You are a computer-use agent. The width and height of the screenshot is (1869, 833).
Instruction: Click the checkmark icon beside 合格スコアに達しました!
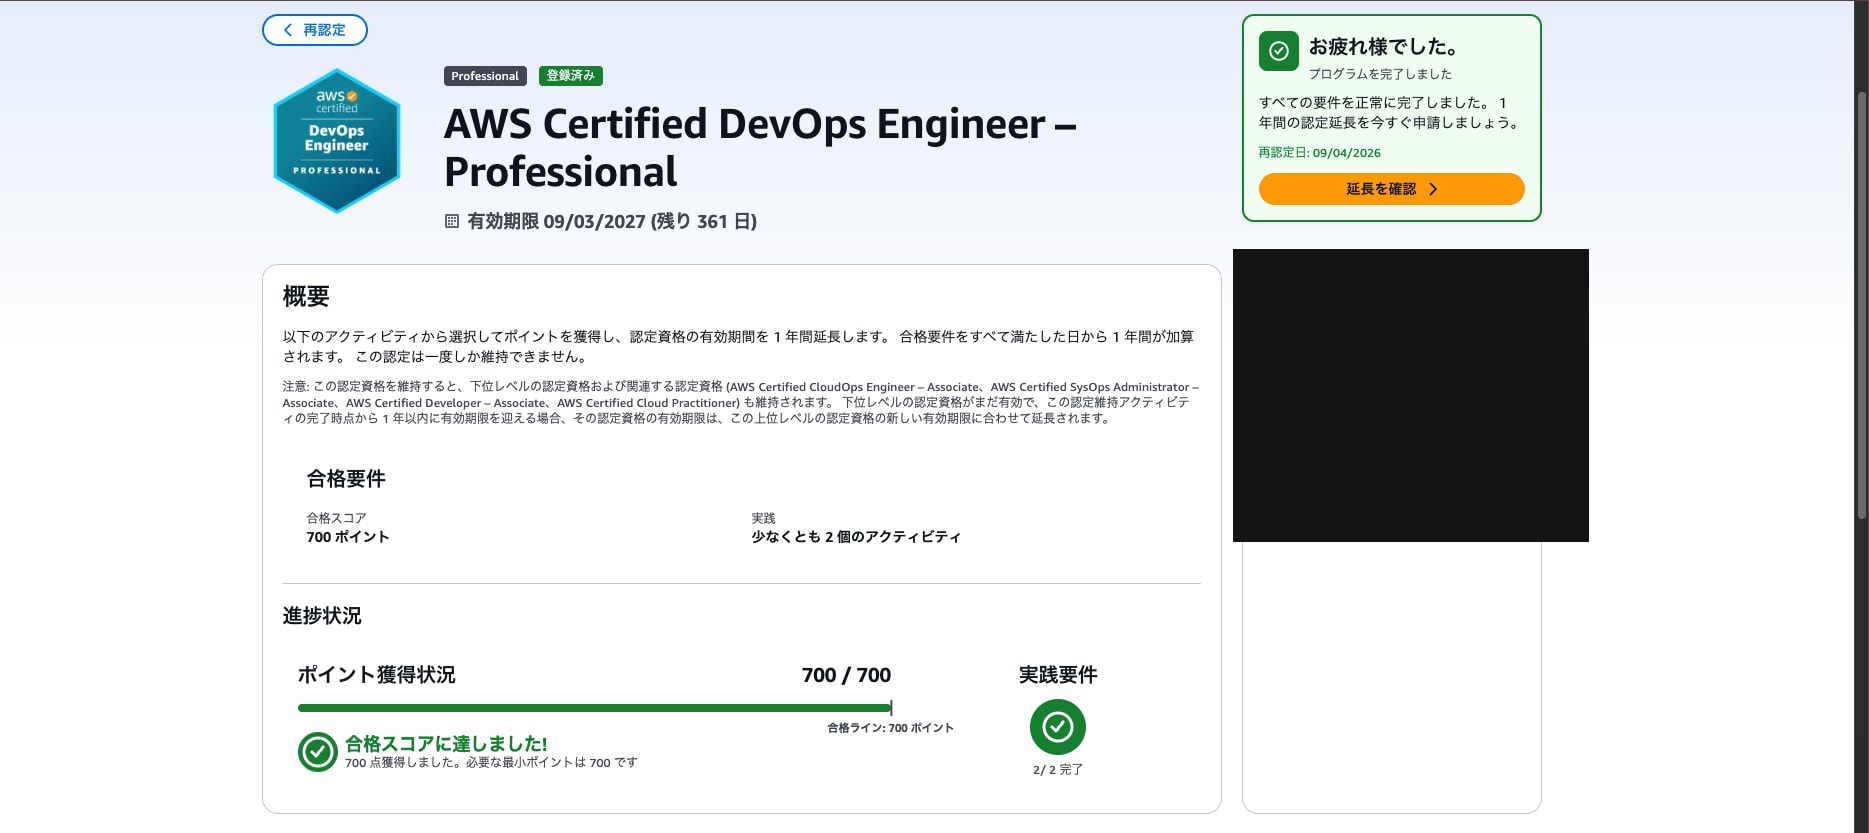pos(318,752)
